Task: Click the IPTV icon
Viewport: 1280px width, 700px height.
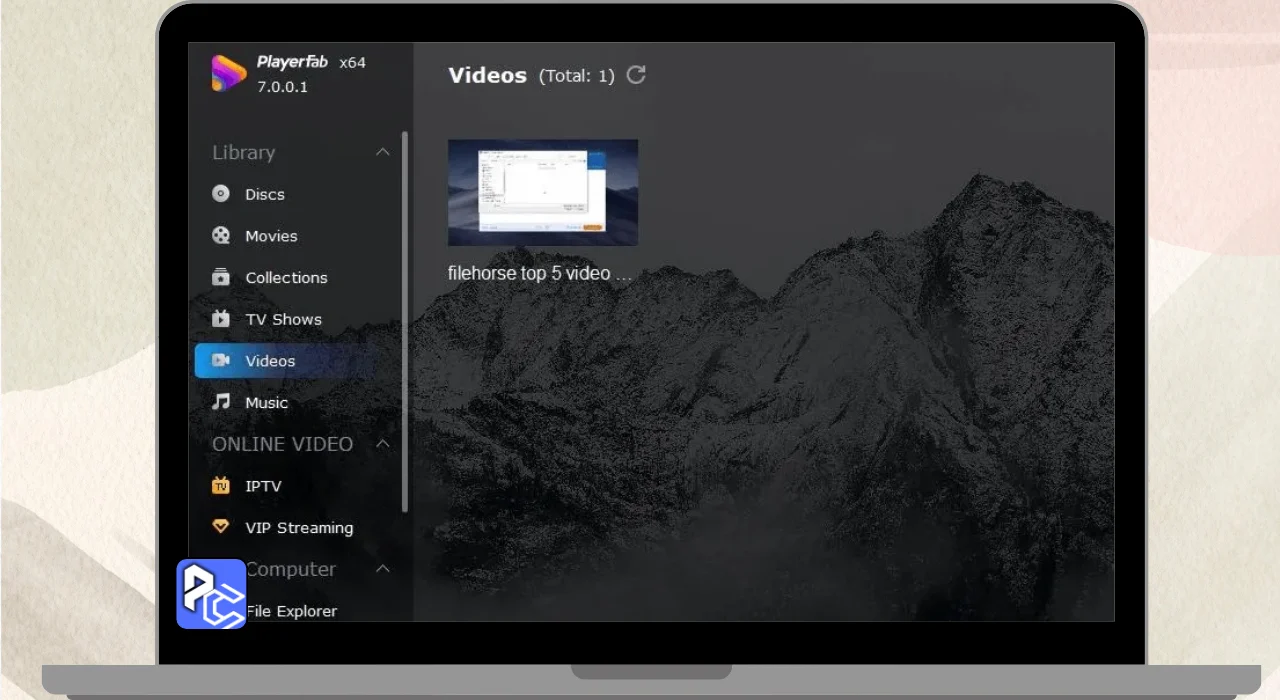Action: [x=221, y=486]
